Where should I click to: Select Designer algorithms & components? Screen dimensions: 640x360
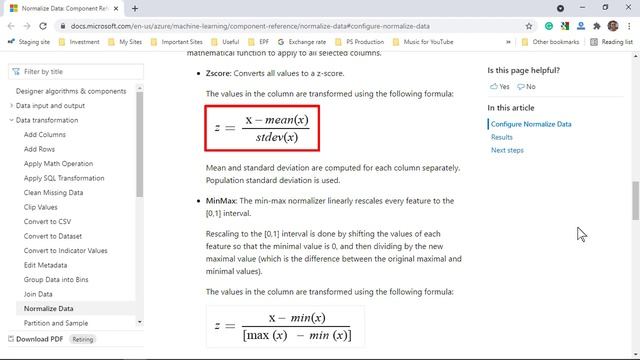(71, 91)
